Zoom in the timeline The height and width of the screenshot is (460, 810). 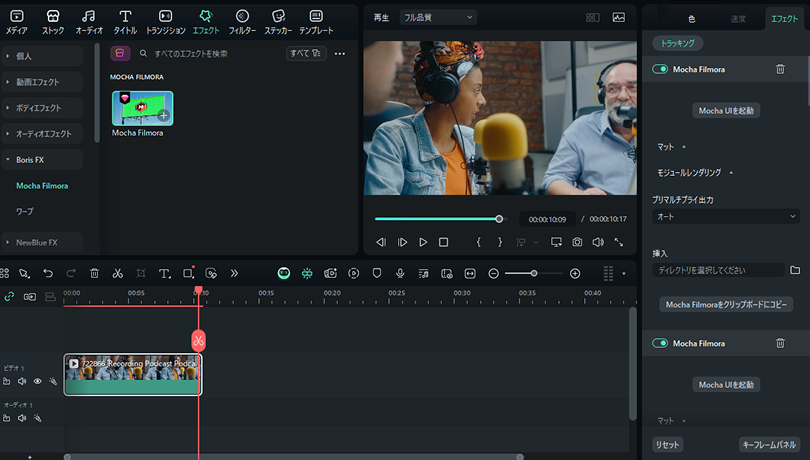point(575,273)
